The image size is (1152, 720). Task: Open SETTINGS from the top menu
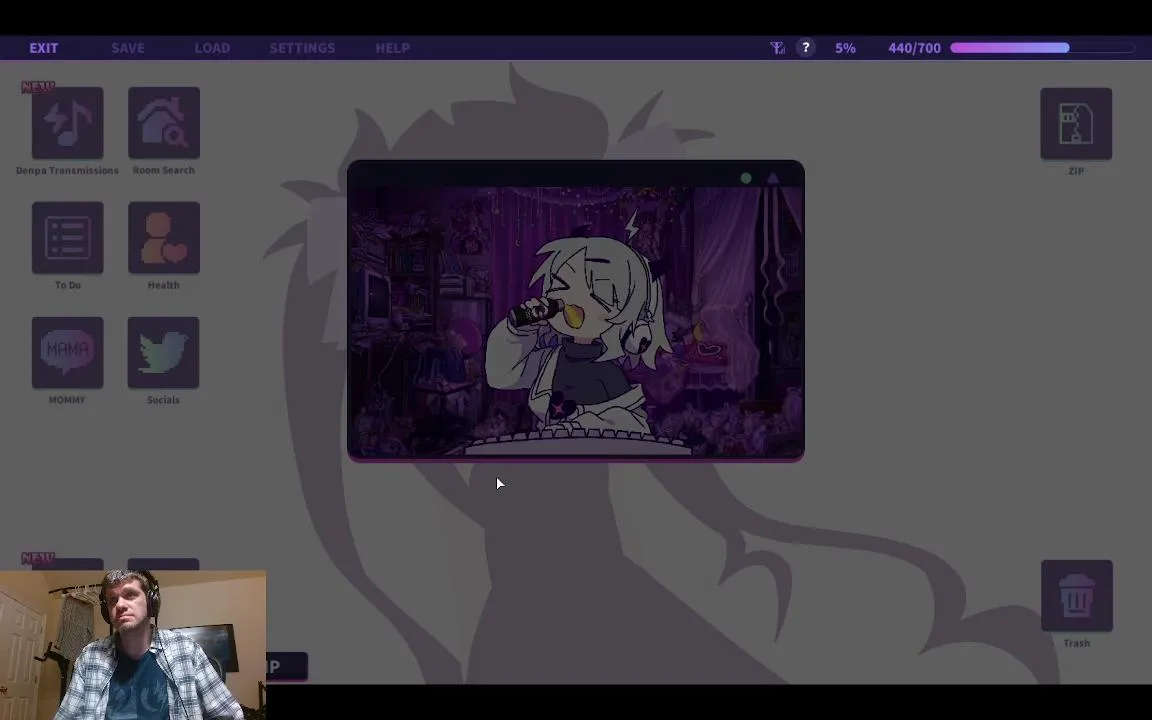302,48
